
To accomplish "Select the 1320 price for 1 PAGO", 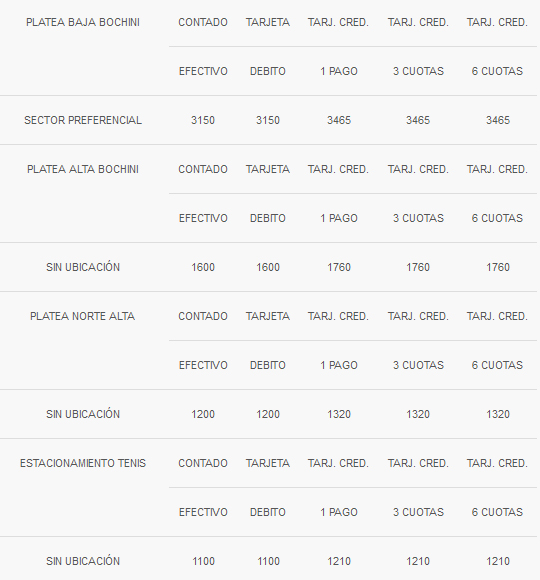I will click(338, 414).
